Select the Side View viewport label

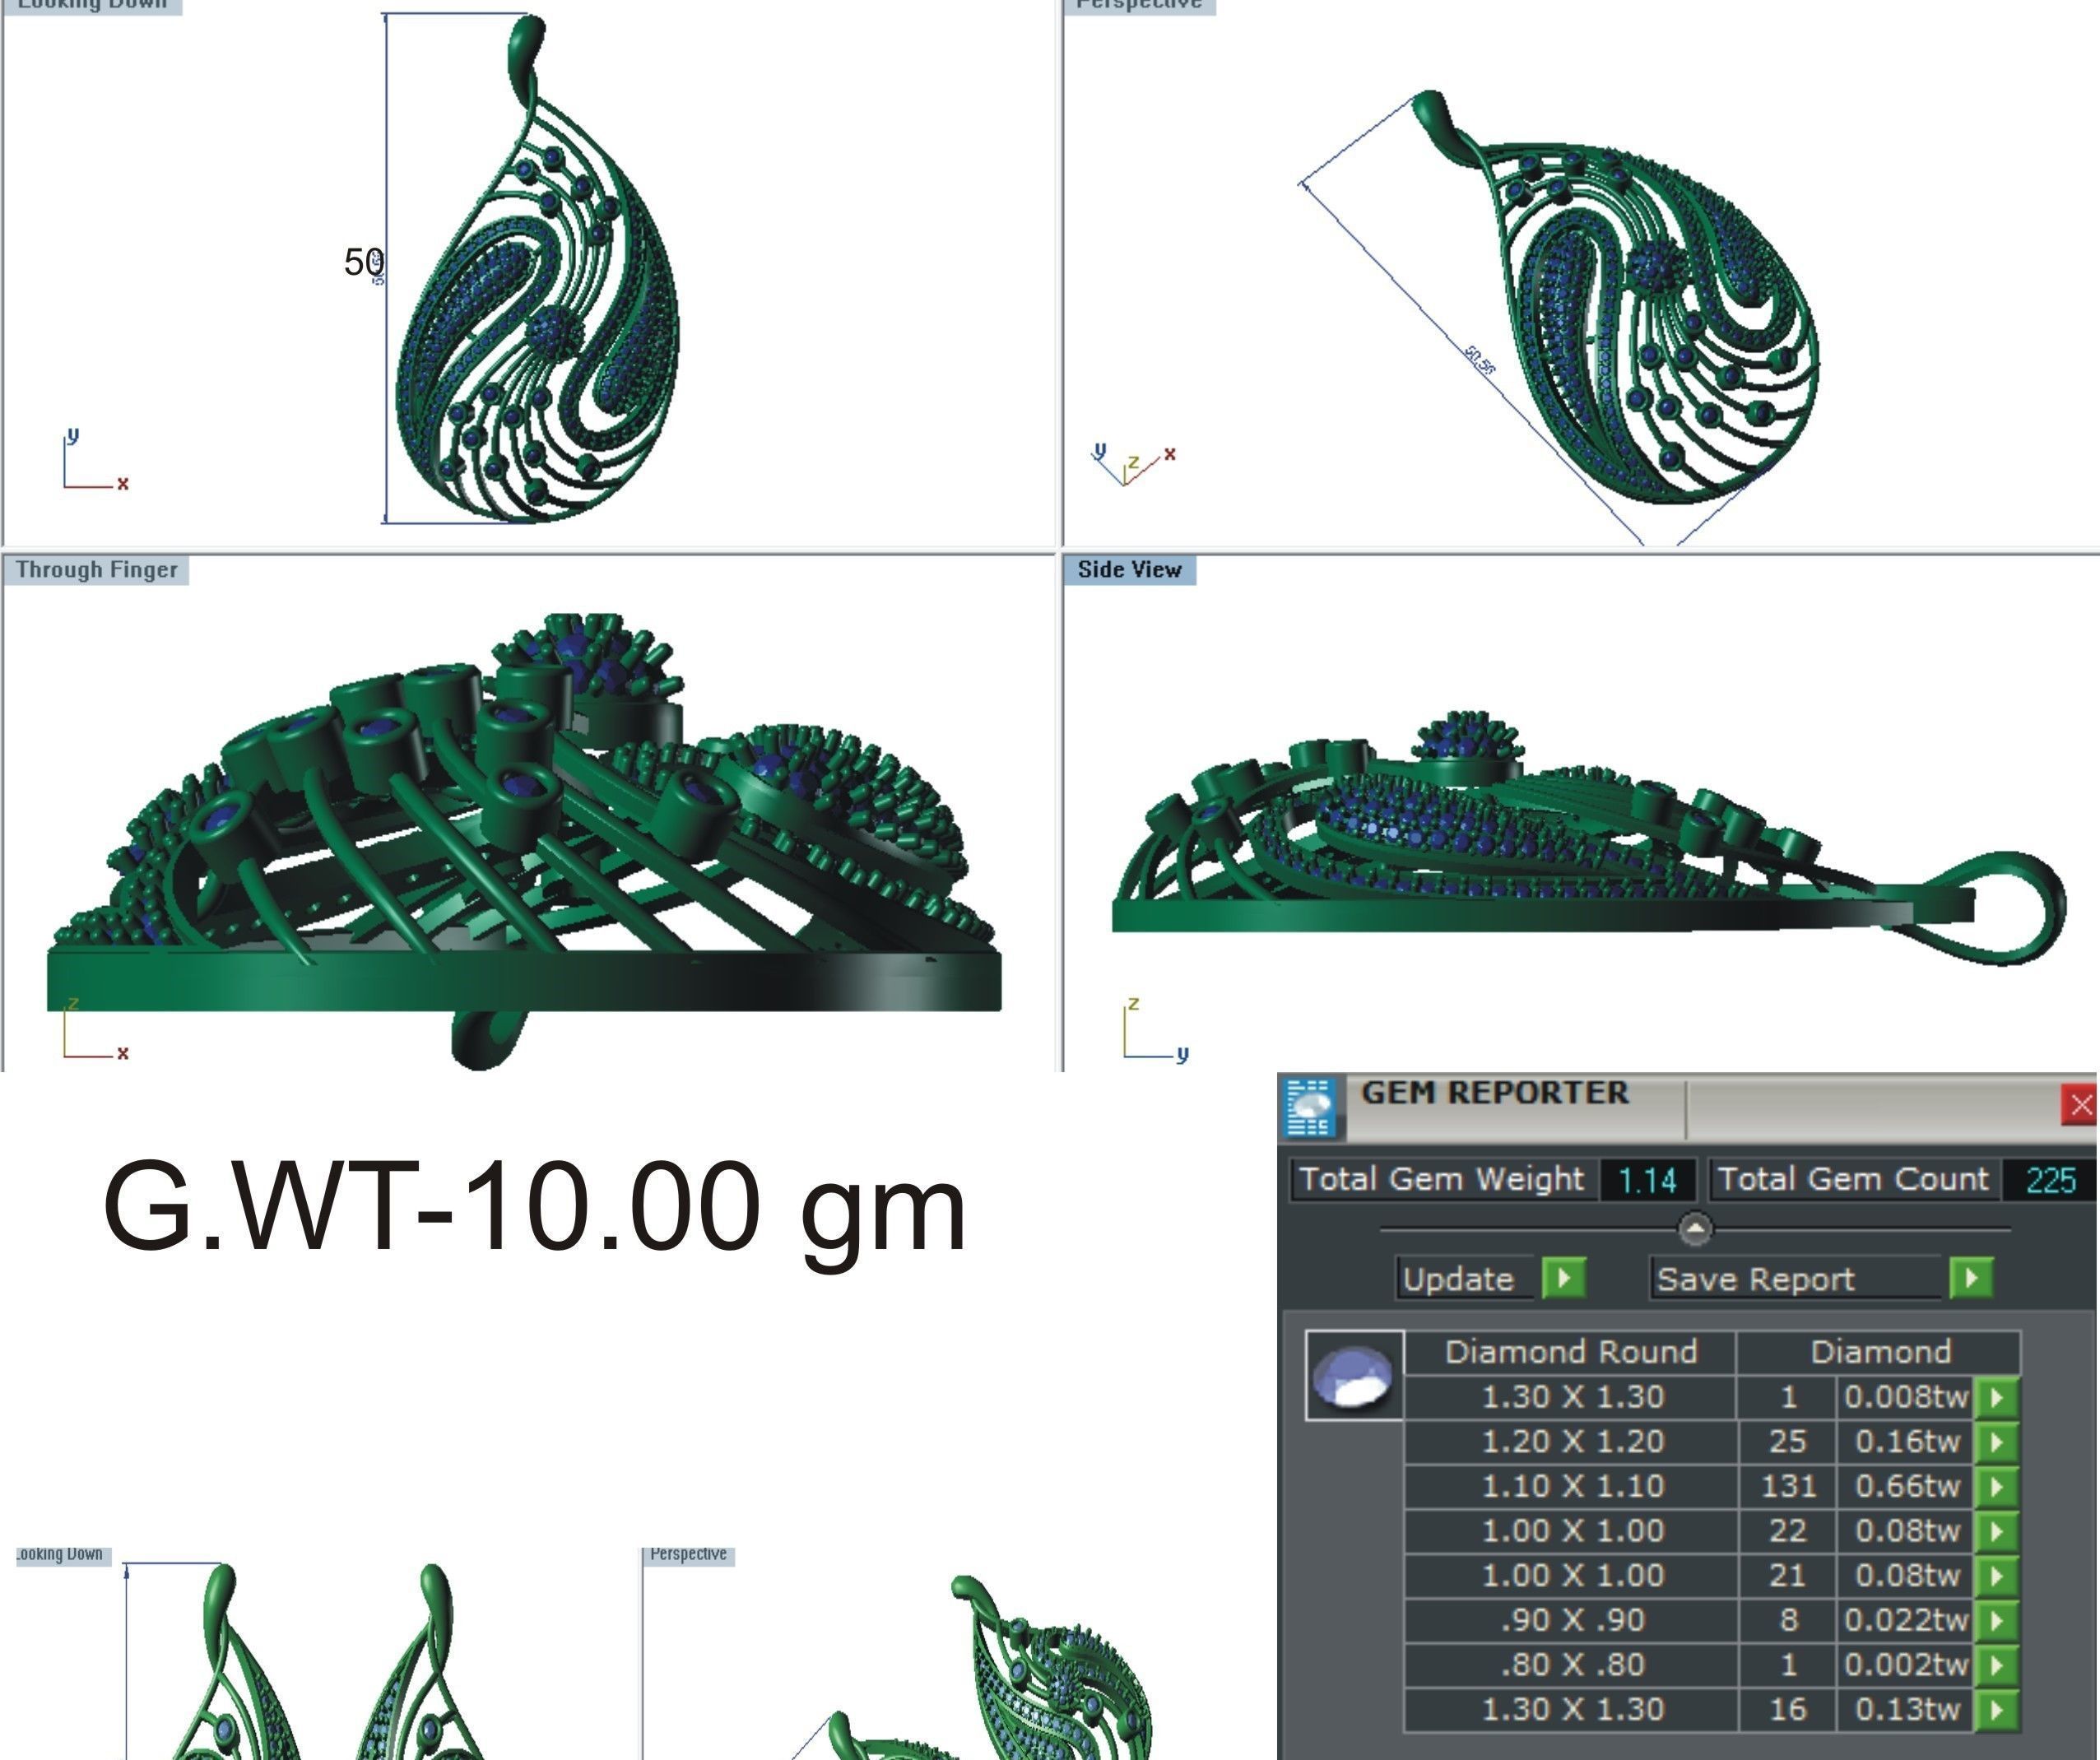(x=1130, y=570)
